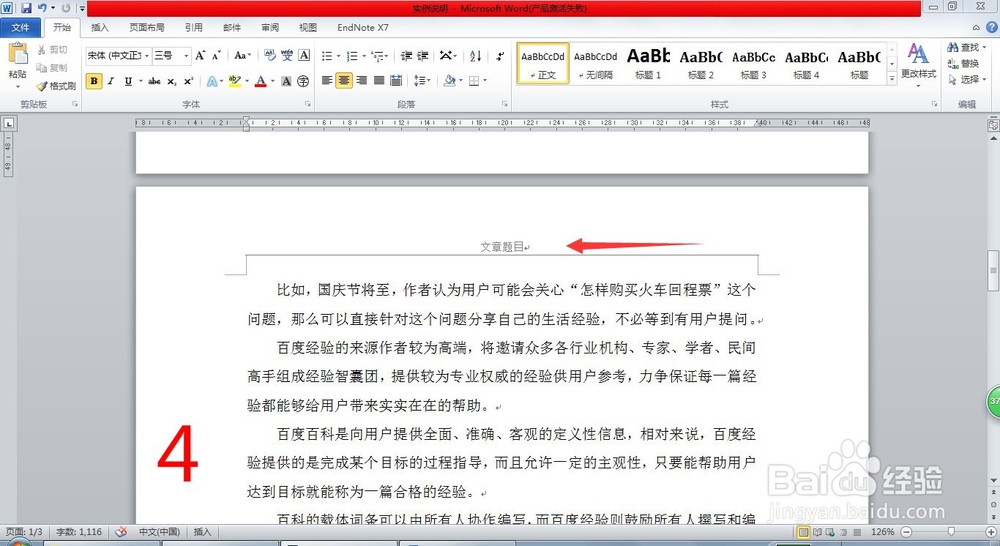The width and height of the screenshot is (1000, 546).
Task: Open the font name dropdown (宋体)
Action: coord(147,55)
